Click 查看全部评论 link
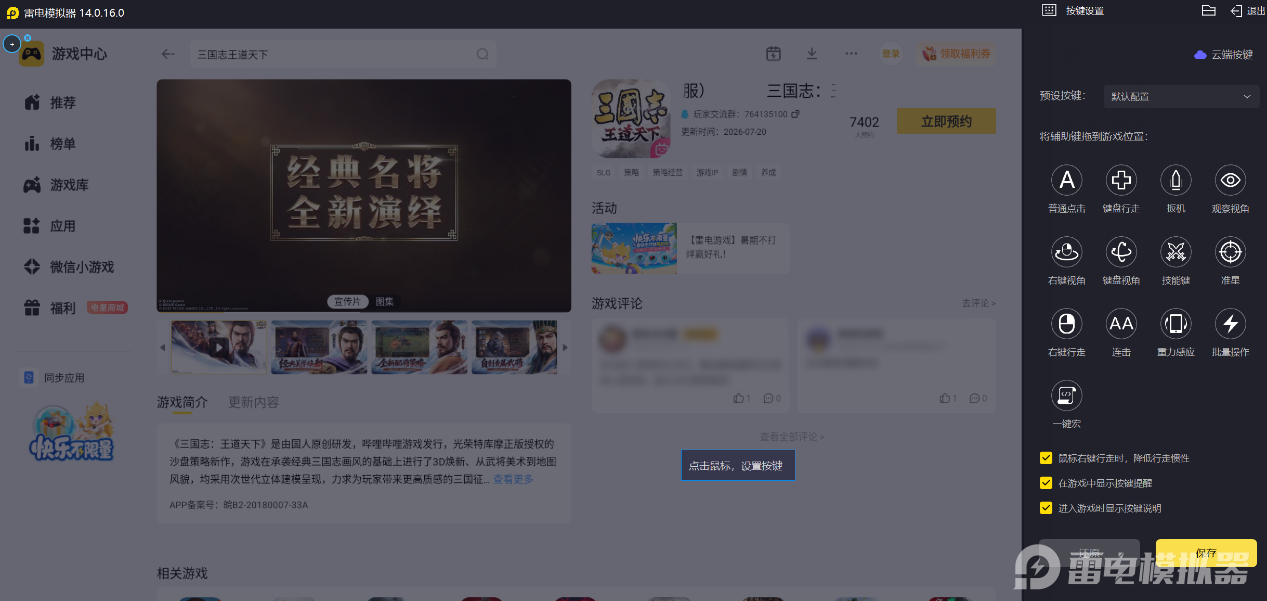The image size is (1267, 601). pyautogui.click(x=792, y=436)
